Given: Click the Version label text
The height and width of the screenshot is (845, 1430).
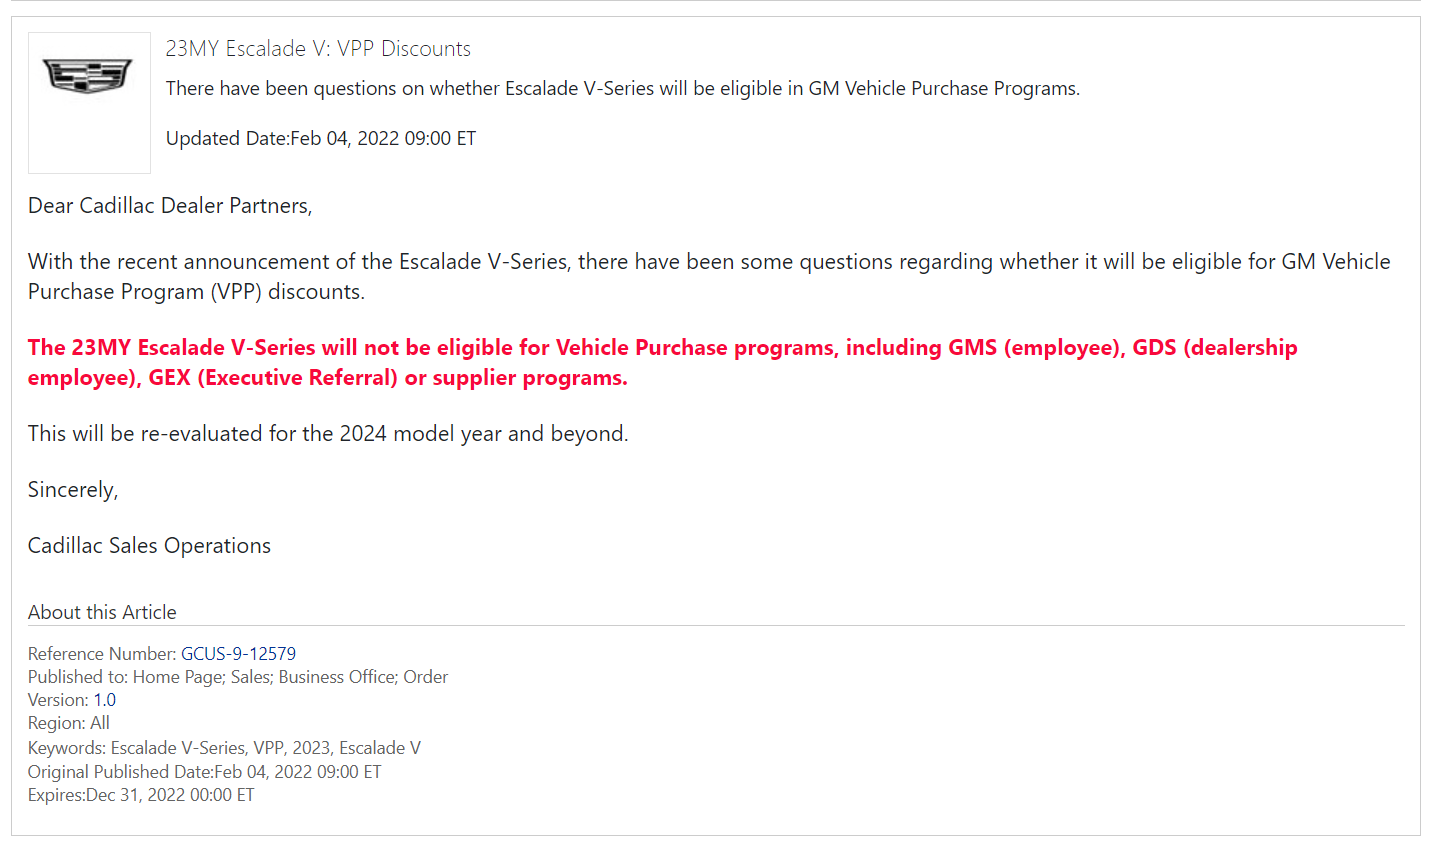Looking at the screenshot, I should pyautogui.click(x=58, y=700).
